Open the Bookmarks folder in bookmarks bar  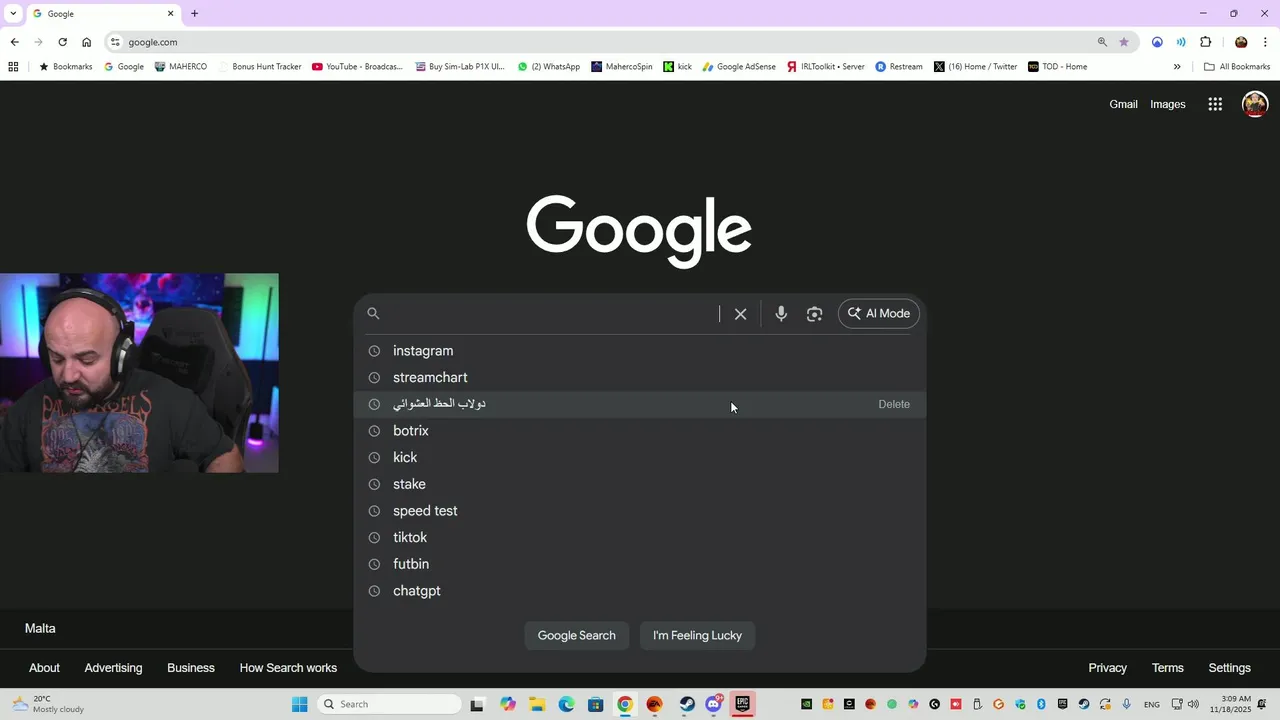[x=65, y=67]
